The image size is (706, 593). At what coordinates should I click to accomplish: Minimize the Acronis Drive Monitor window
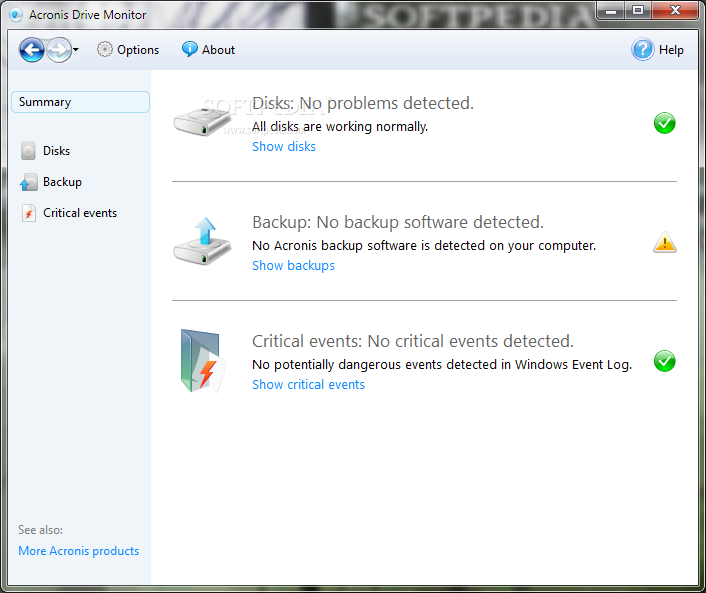611,11
